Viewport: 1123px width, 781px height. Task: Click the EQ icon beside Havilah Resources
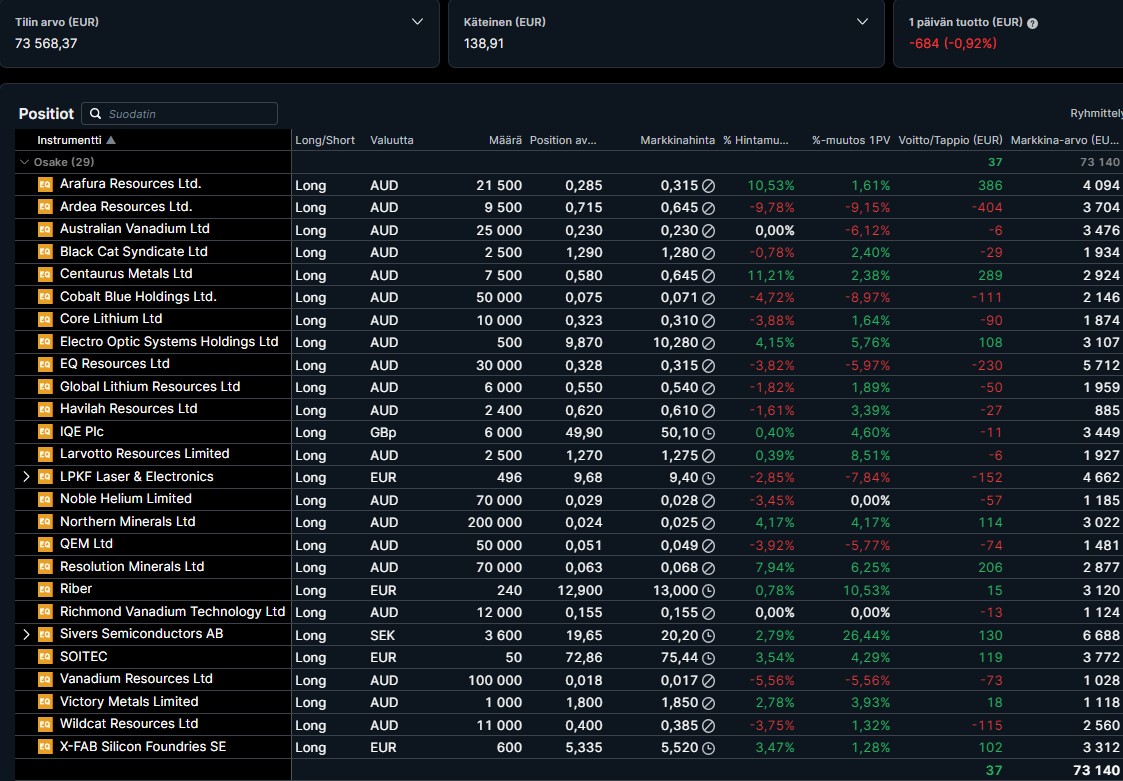point(45,409)
